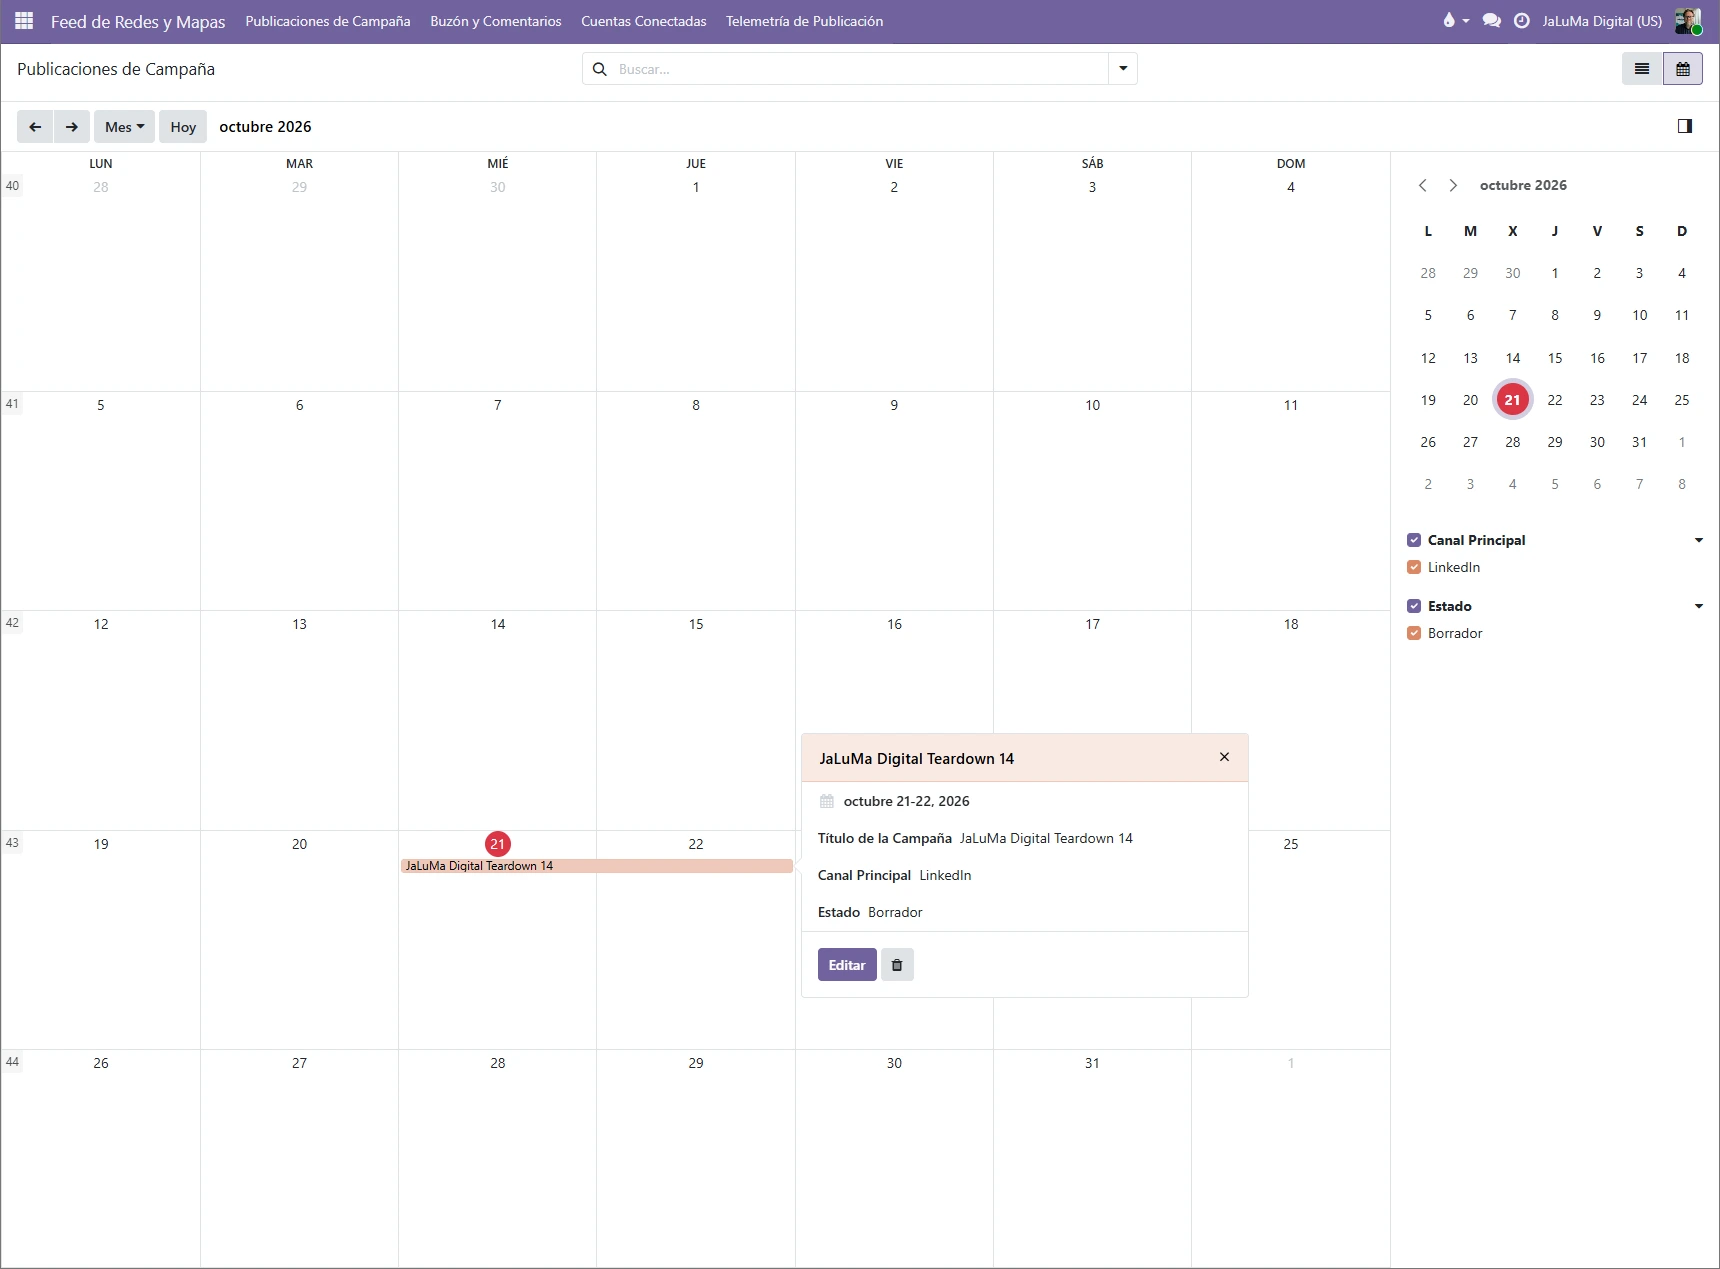
Task: Close the JaLuMa Digital Teardown 14 popover
Action: [1224, 757]
